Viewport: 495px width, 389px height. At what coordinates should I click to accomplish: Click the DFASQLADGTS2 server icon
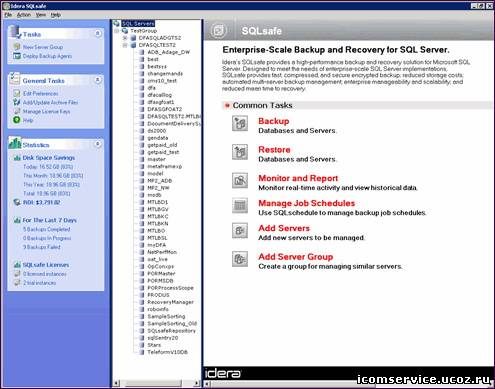133,38
